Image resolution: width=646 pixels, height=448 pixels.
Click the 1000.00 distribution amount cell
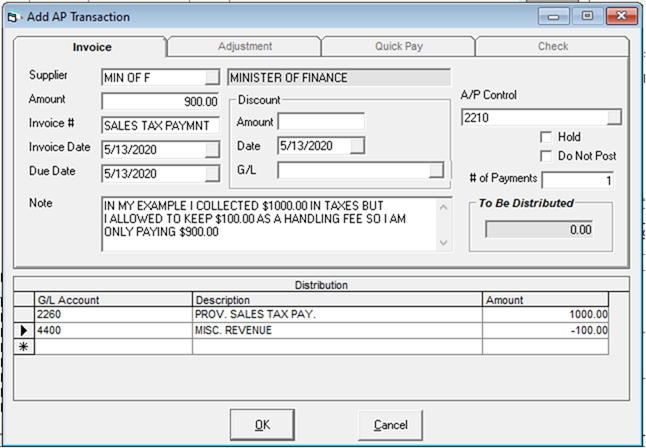(545, 315)
